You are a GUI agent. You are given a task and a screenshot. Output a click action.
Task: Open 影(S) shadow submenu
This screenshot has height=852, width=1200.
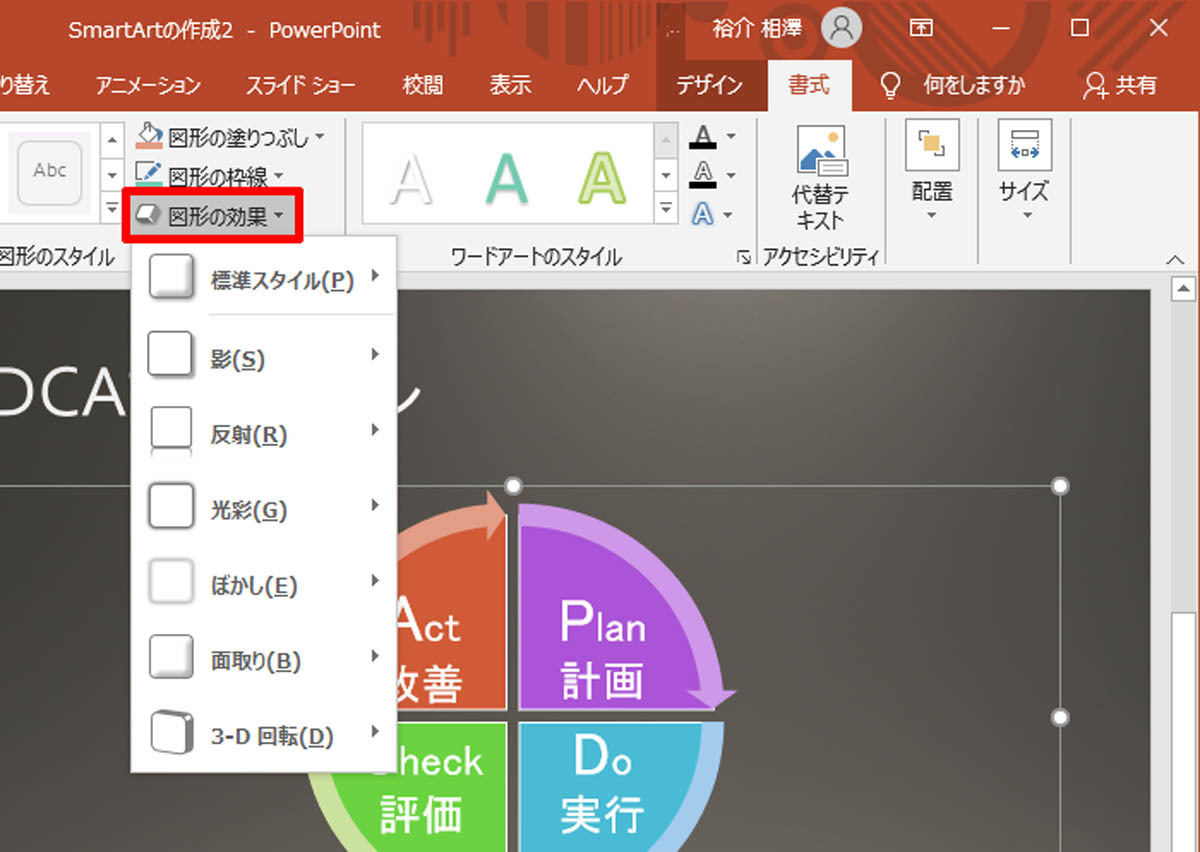[x=264, y=357]
